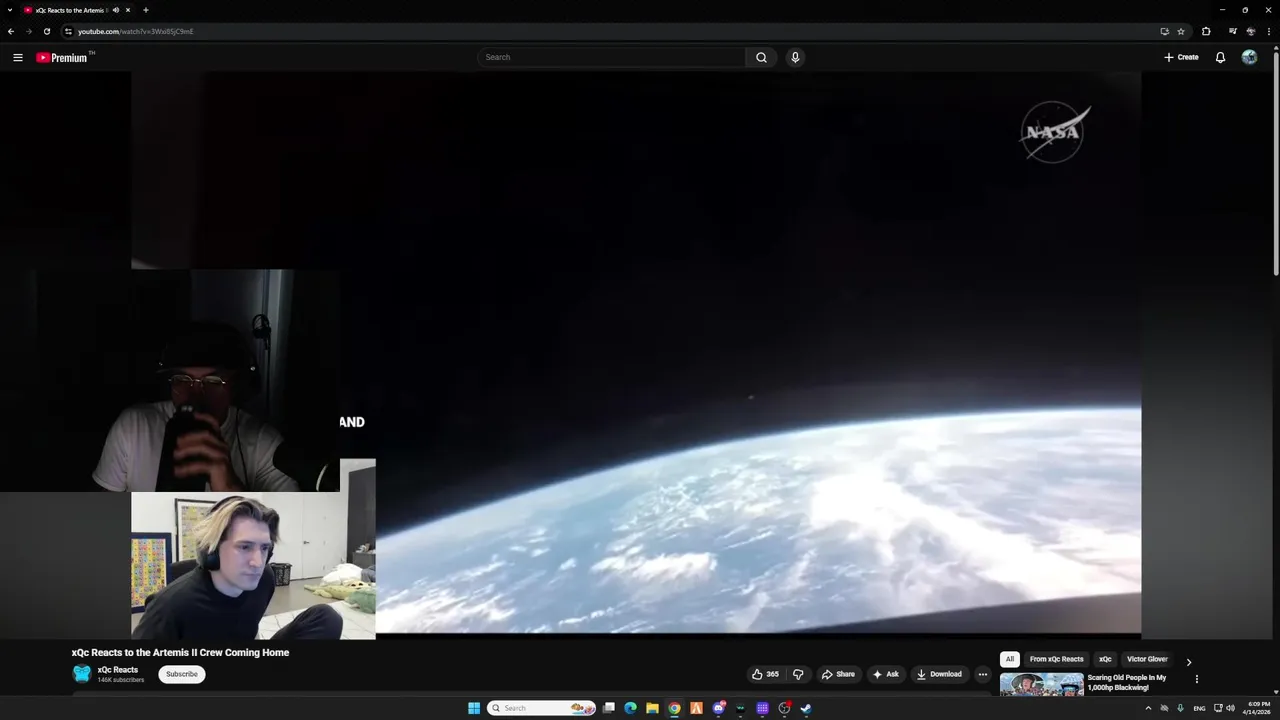This screenshot has height=720, width=1280.
Task: Expand the tab search dropdown arrow
Action: pyautogui.click(x=8, y=10)
